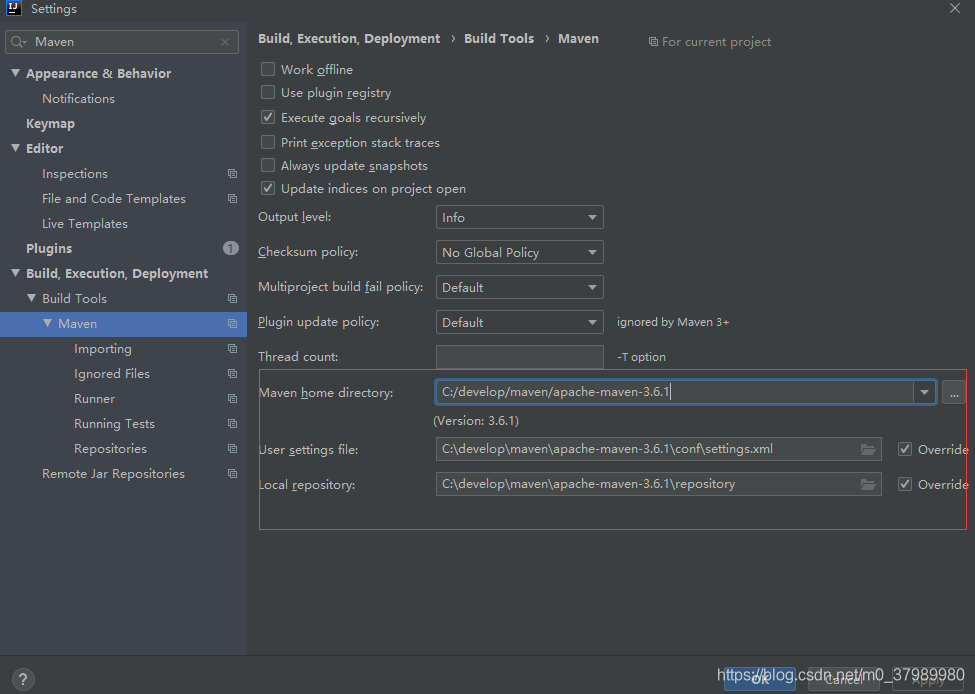Click Build Tools in the breadcrumb

499,39
